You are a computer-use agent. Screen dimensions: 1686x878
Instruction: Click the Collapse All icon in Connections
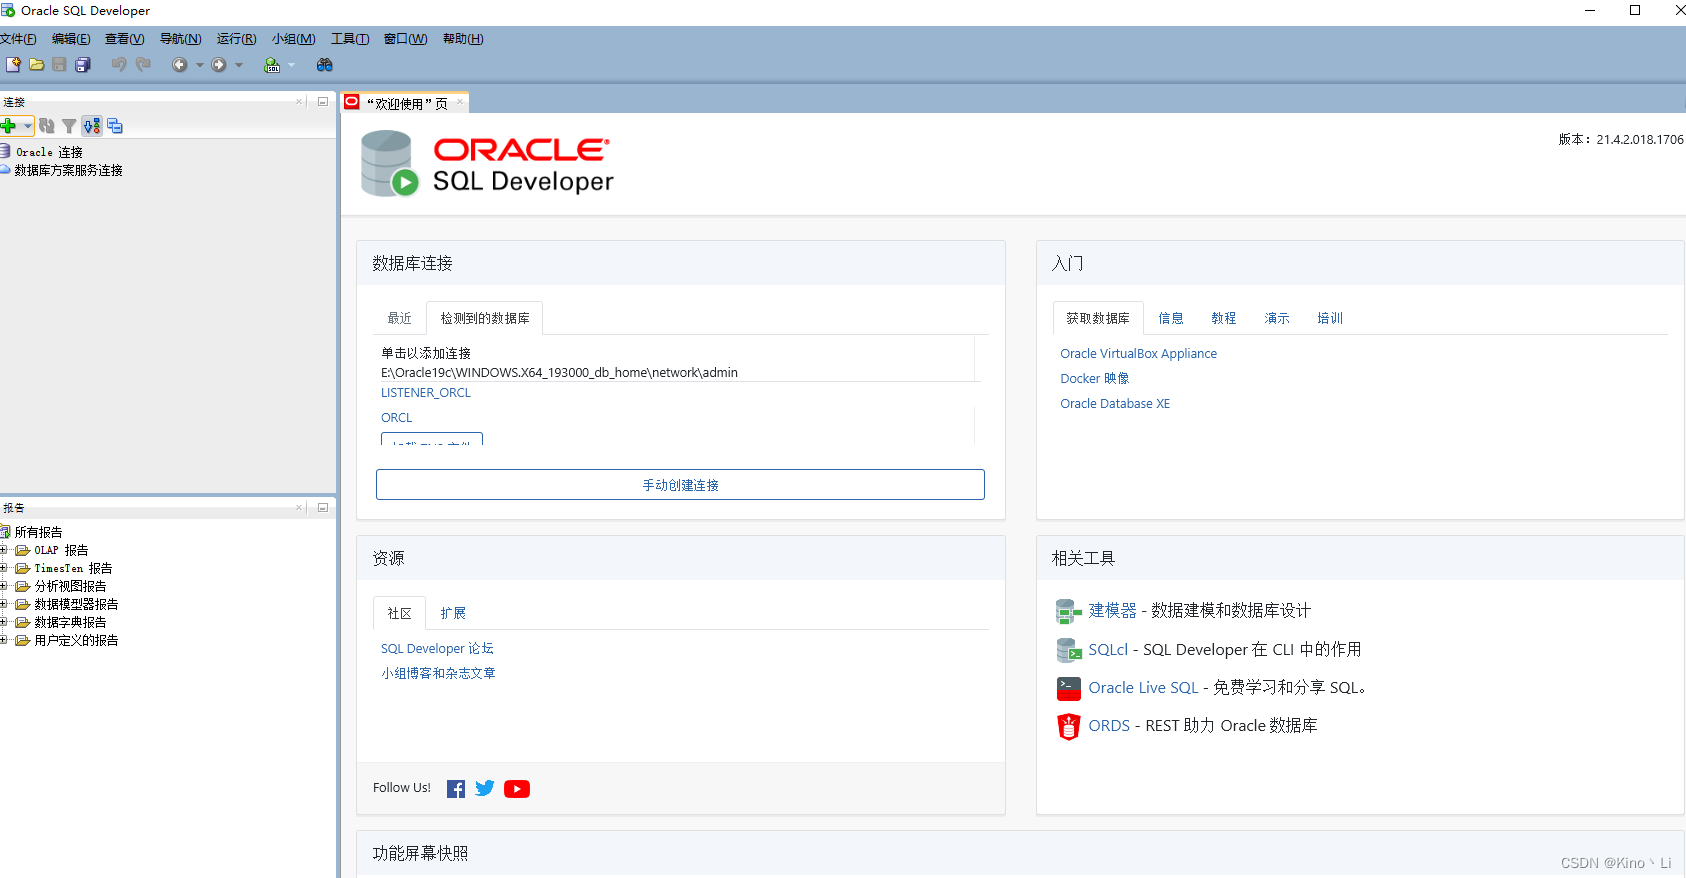pos(115,126)
